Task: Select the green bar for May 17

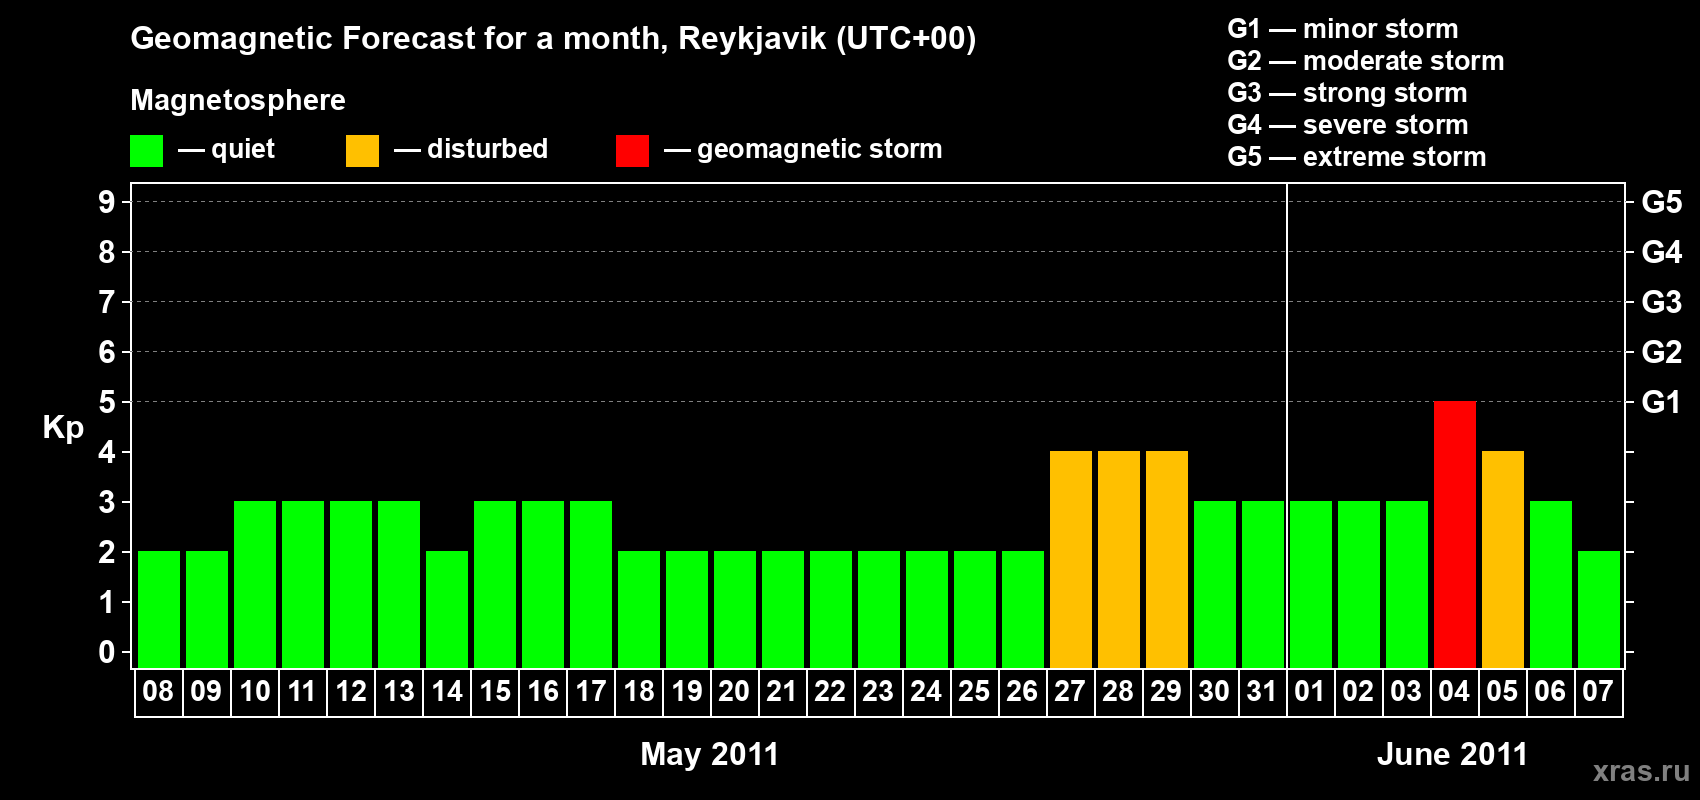Action: [591, 584]
